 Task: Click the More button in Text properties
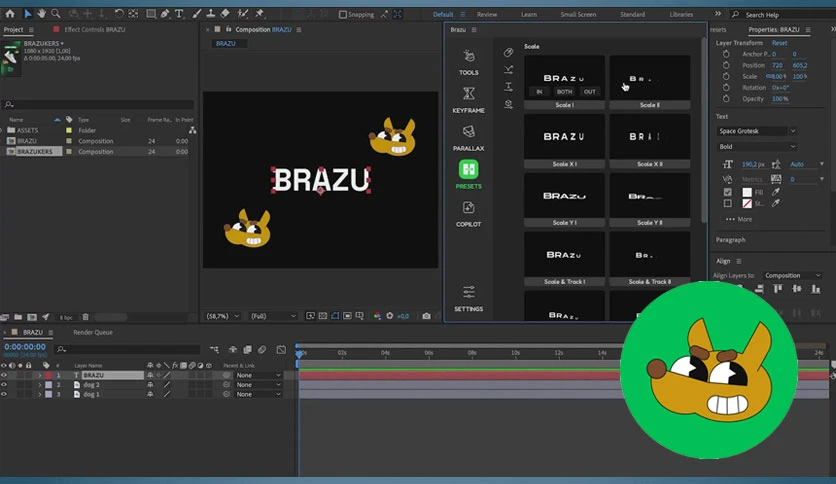(x=738, y=219)
